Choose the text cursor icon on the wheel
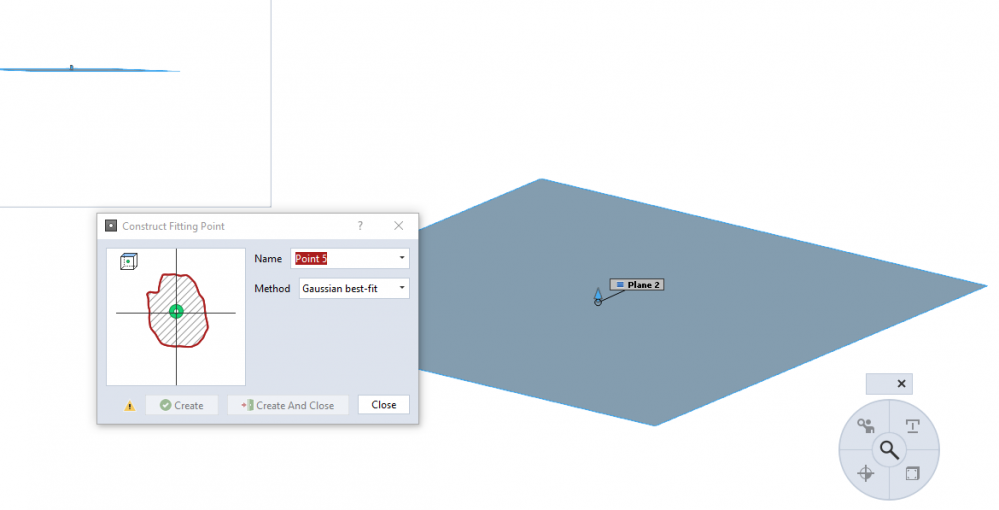This screenshot has height=510, width=999. (912, 426)
